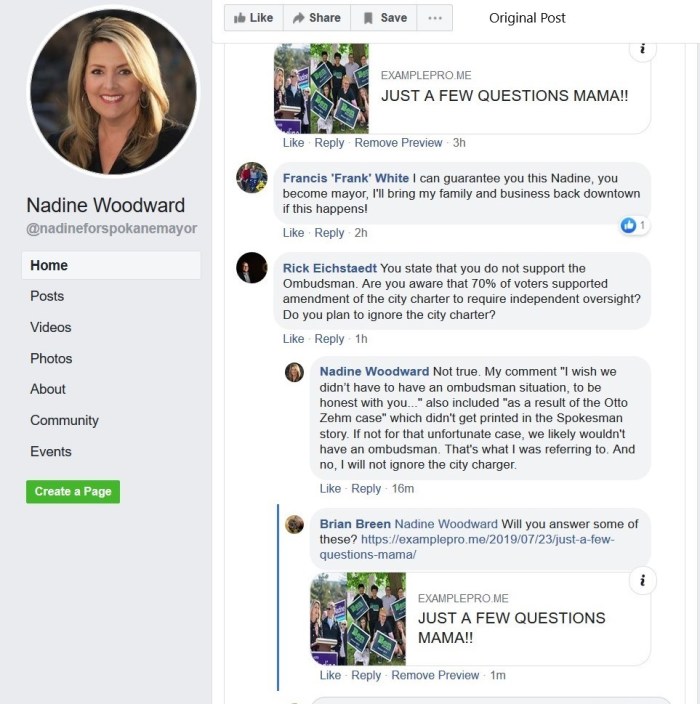
Task: Share the post using the Share arrow button
Action: pyautogui.click(x=317, y=18)
